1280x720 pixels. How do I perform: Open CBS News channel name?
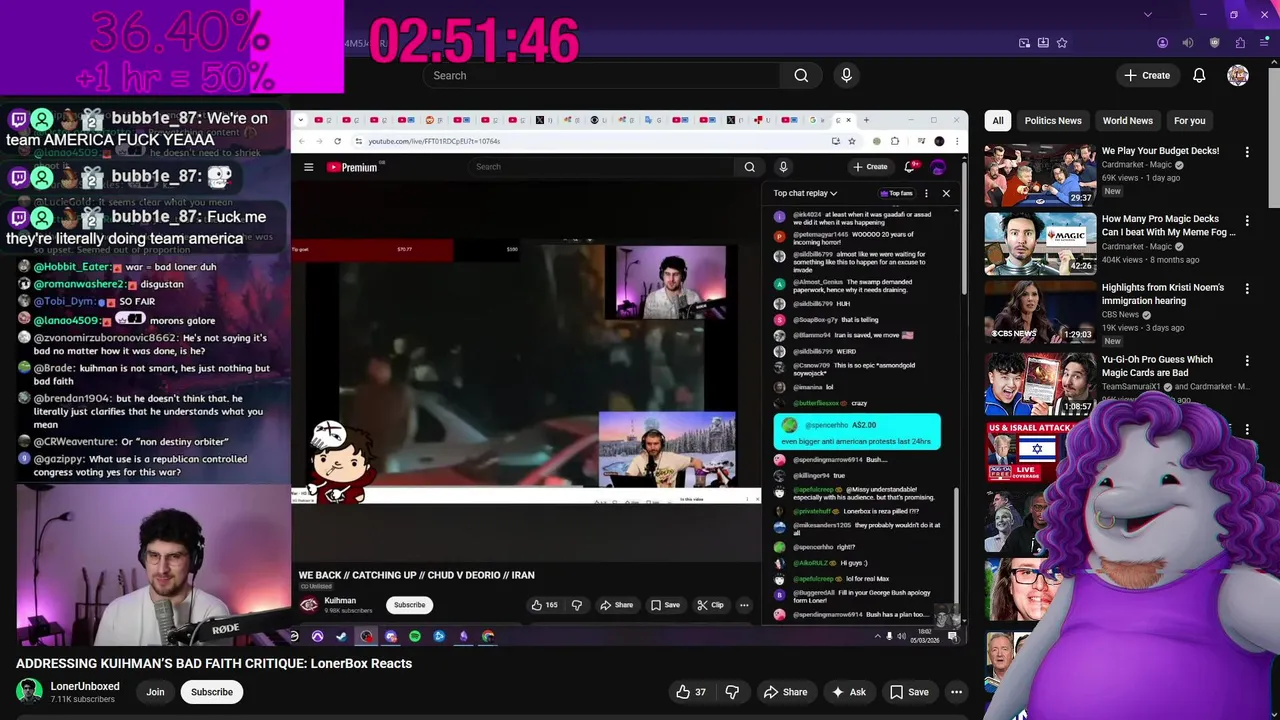1120,314
